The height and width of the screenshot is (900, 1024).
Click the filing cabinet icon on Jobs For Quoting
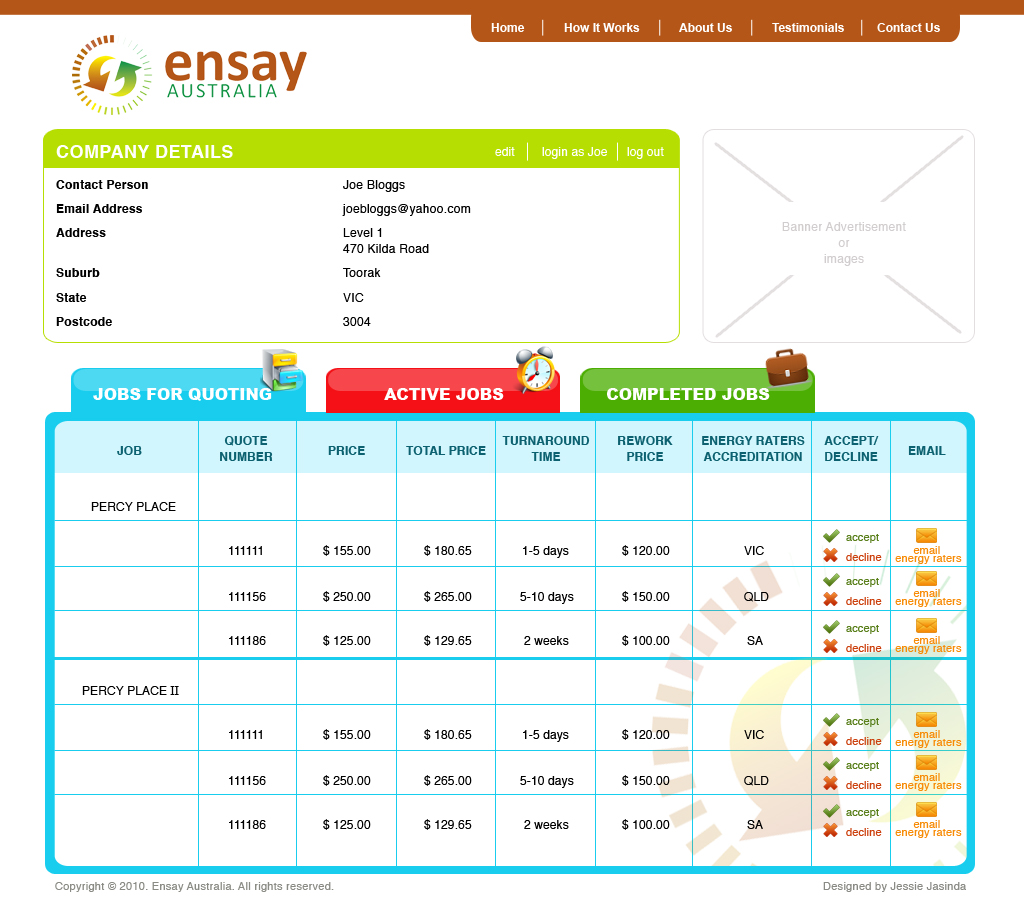[x=281, y=369]
